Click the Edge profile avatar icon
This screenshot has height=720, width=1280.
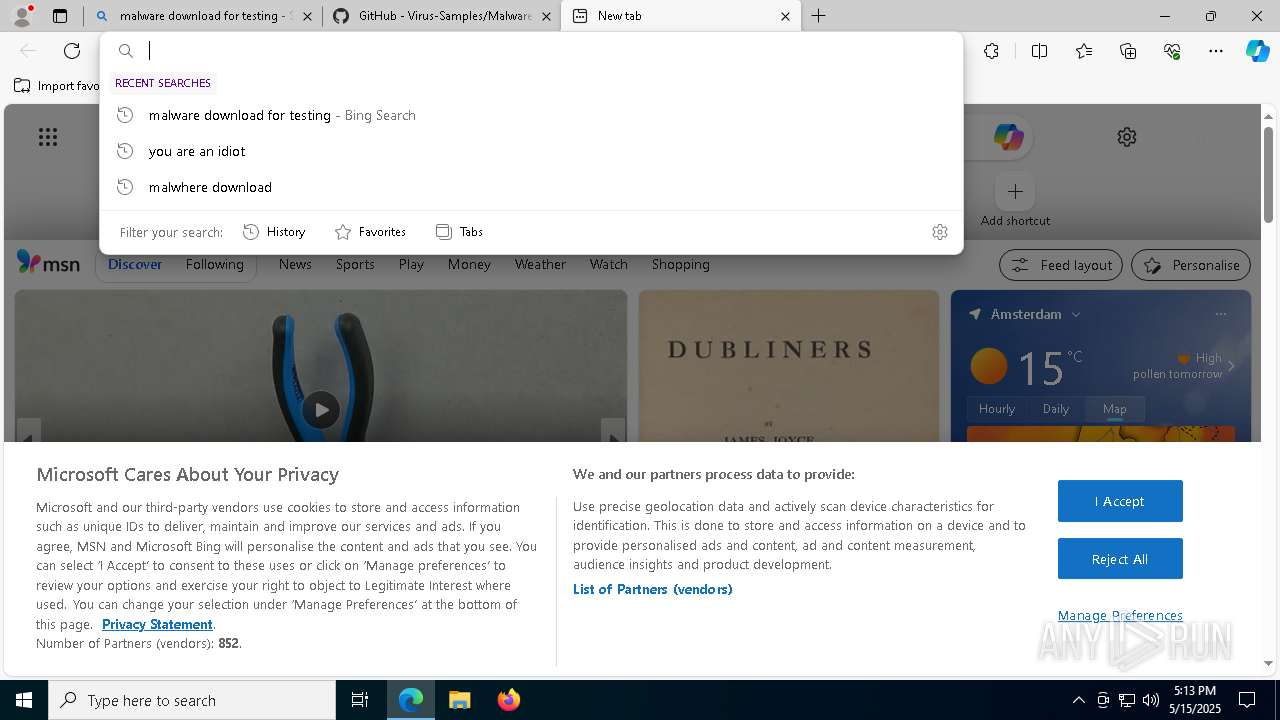pos(21,16)
